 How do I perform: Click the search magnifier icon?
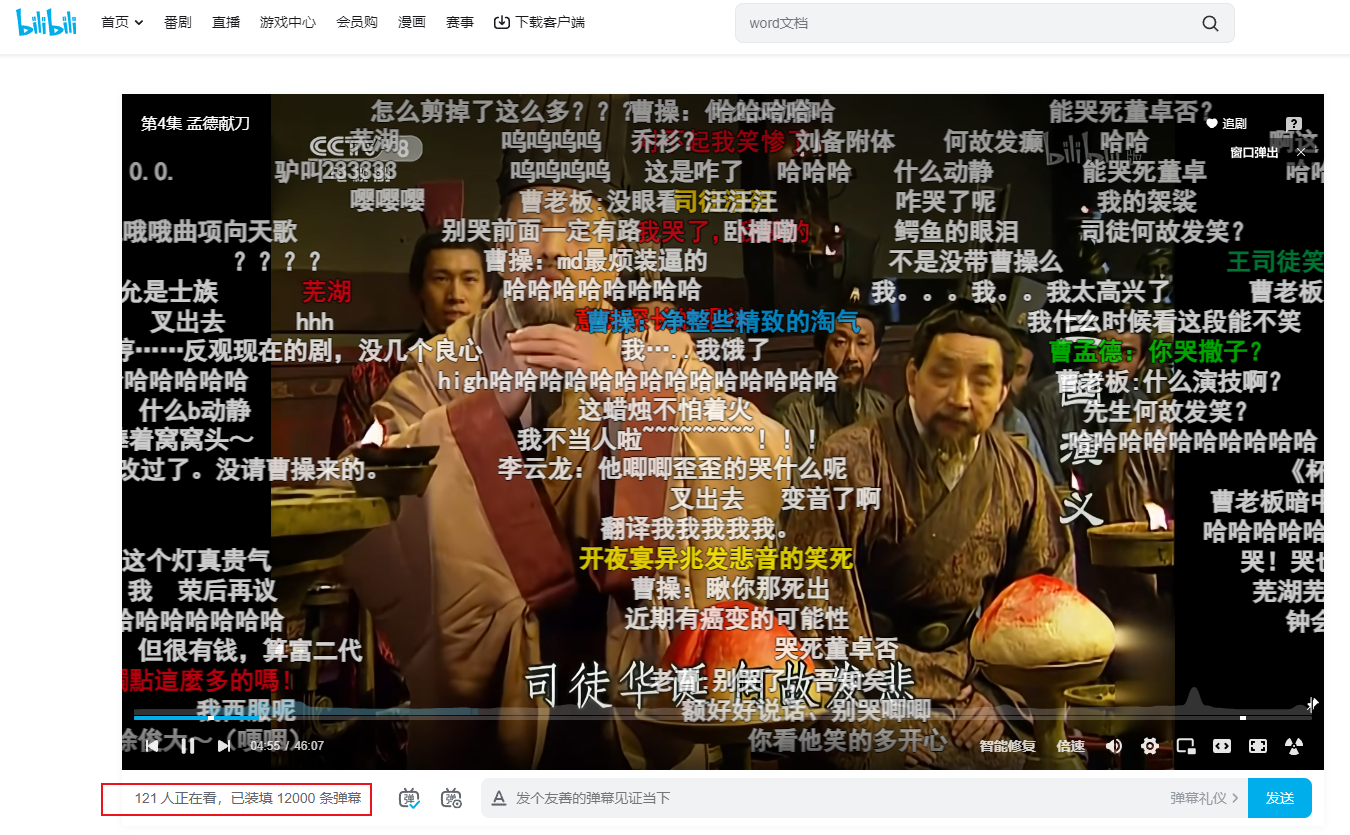(1210, 23)
